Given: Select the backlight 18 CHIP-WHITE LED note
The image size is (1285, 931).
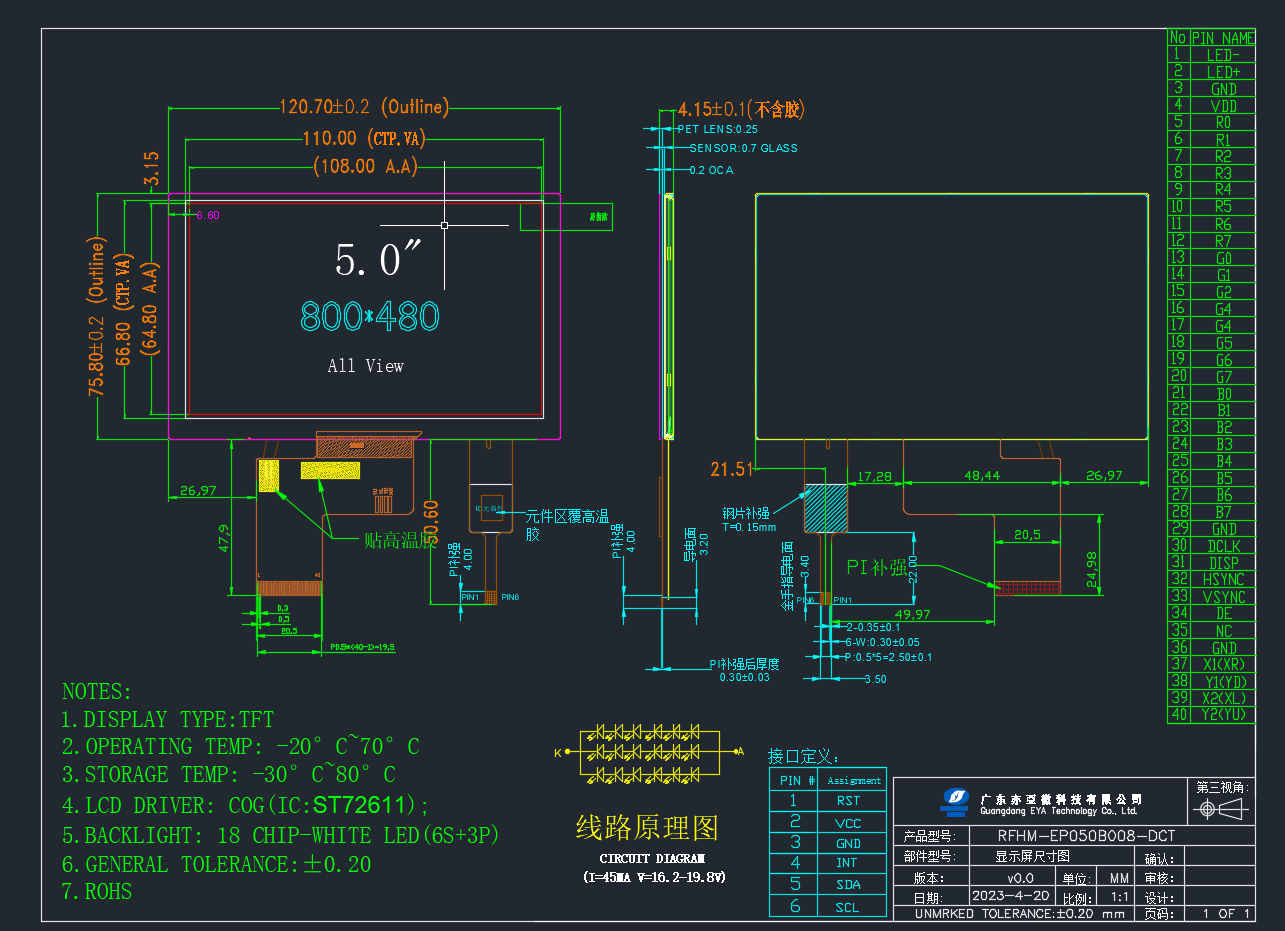Looking at the screenshot, I should [281, 835].
